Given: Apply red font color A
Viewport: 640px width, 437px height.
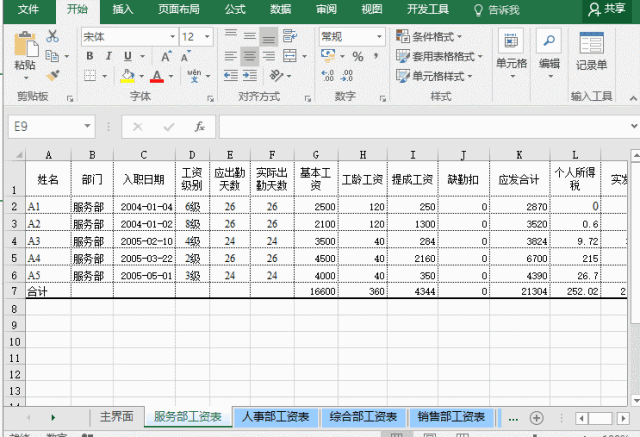Looking at the screenshot, I should click(157, 75).
